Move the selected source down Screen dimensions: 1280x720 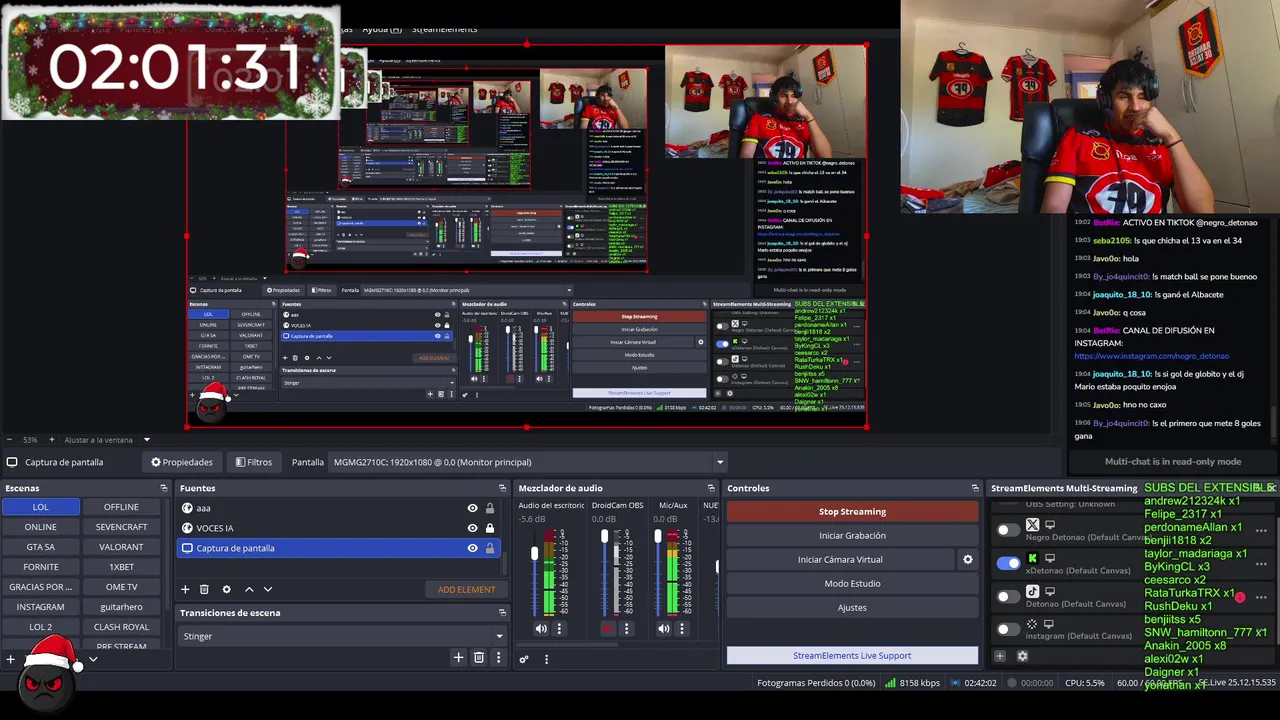[x=267, y=589]
